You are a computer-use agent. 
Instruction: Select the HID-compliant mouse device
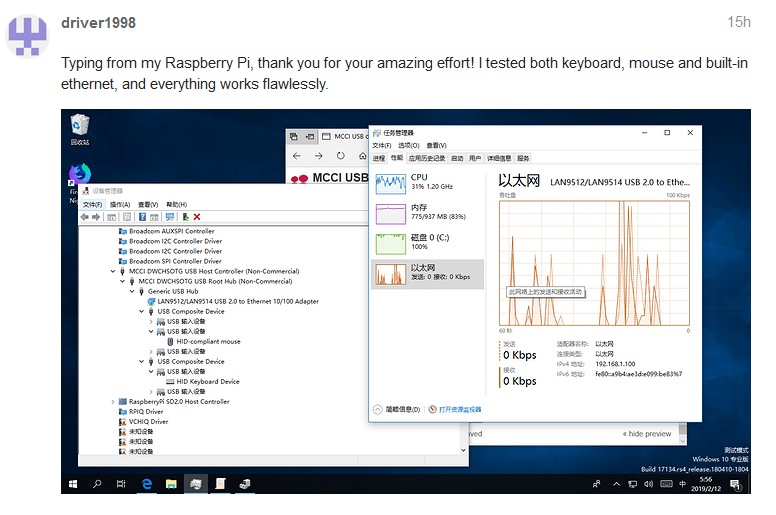coord(203,341)
